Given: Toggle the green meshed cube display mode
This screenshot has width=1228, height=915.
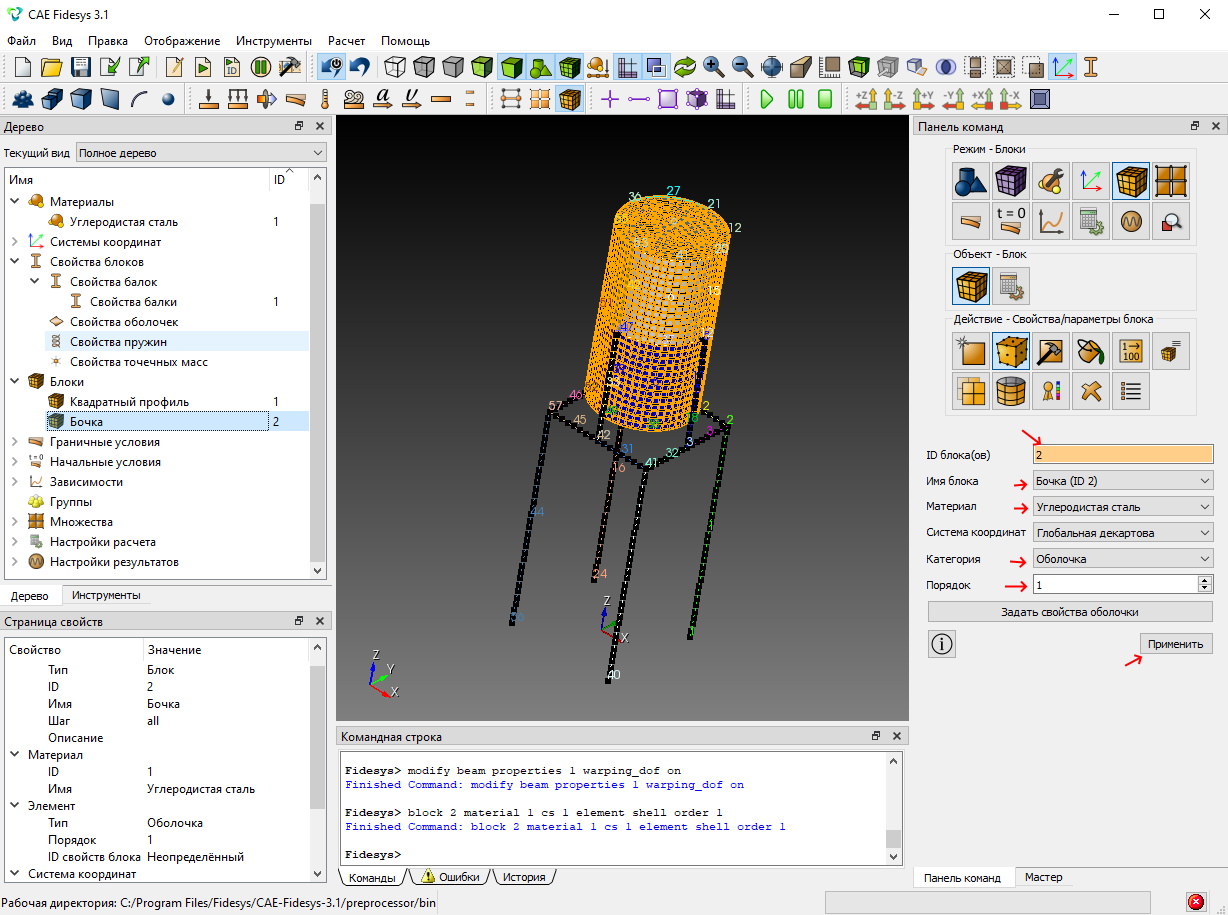Looking at the screenshot, I should 570,67.
